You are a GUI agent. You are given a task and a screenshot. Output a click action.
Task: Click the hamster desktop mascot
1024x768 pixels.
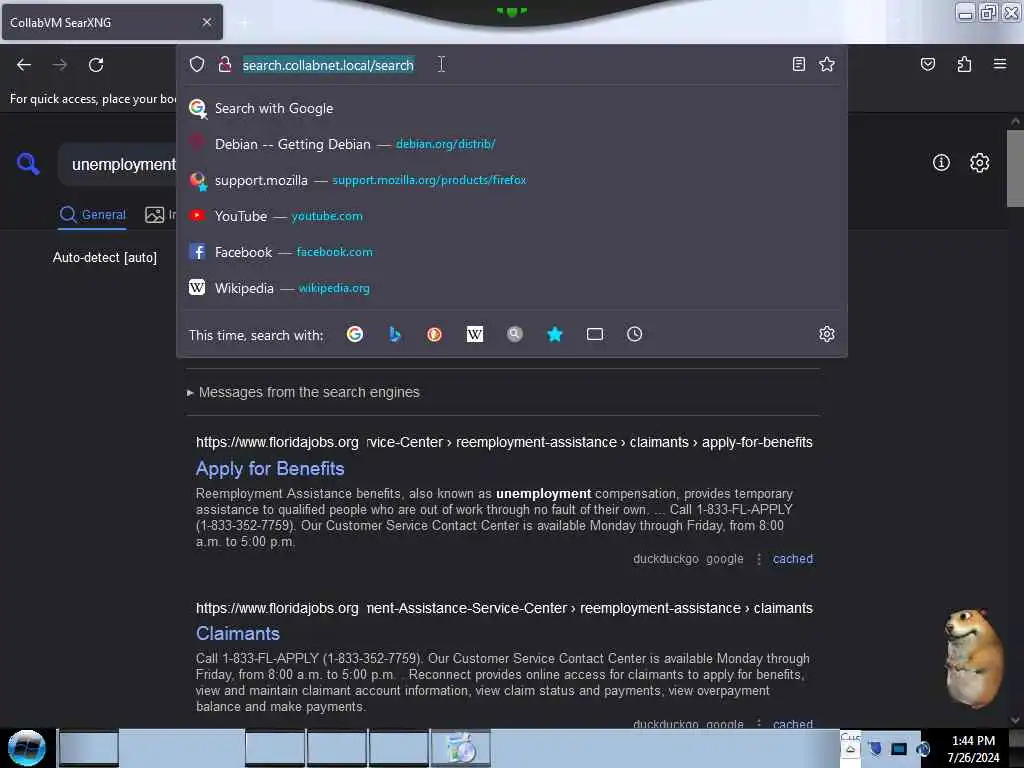coord(973,658)
